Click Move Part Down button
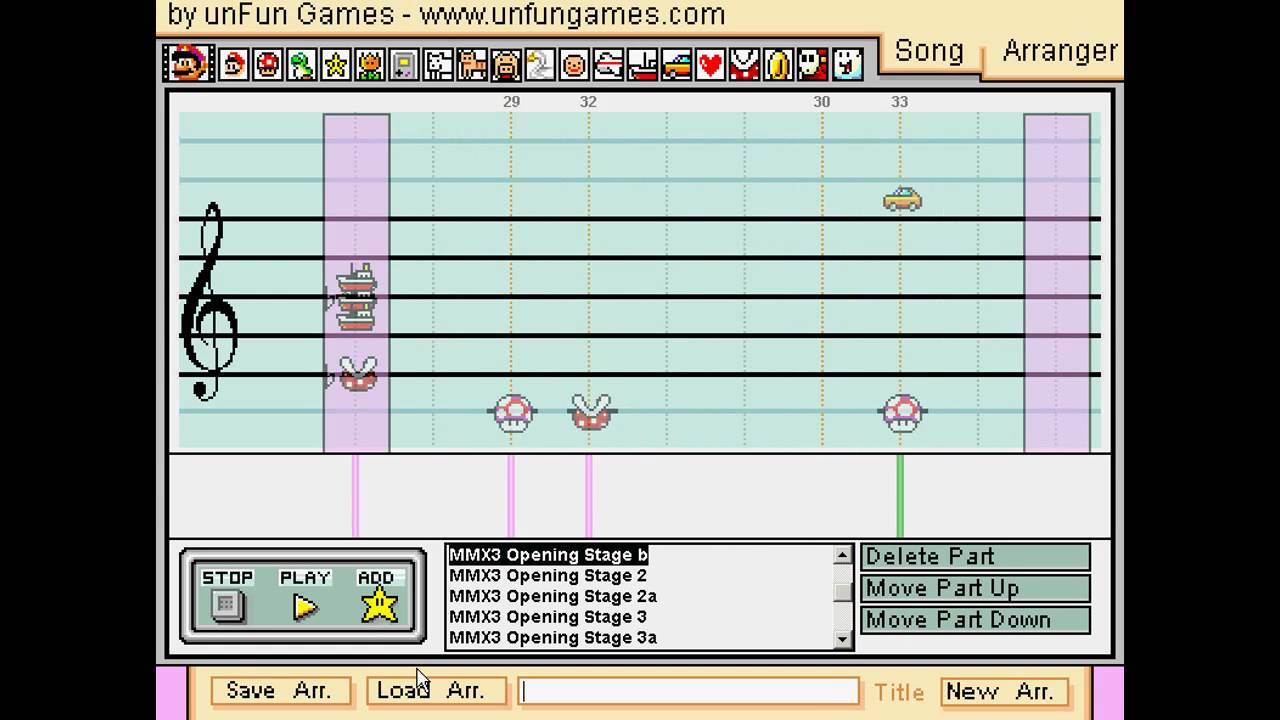This screenshot has height=720, width=1280. click(975, 620)
